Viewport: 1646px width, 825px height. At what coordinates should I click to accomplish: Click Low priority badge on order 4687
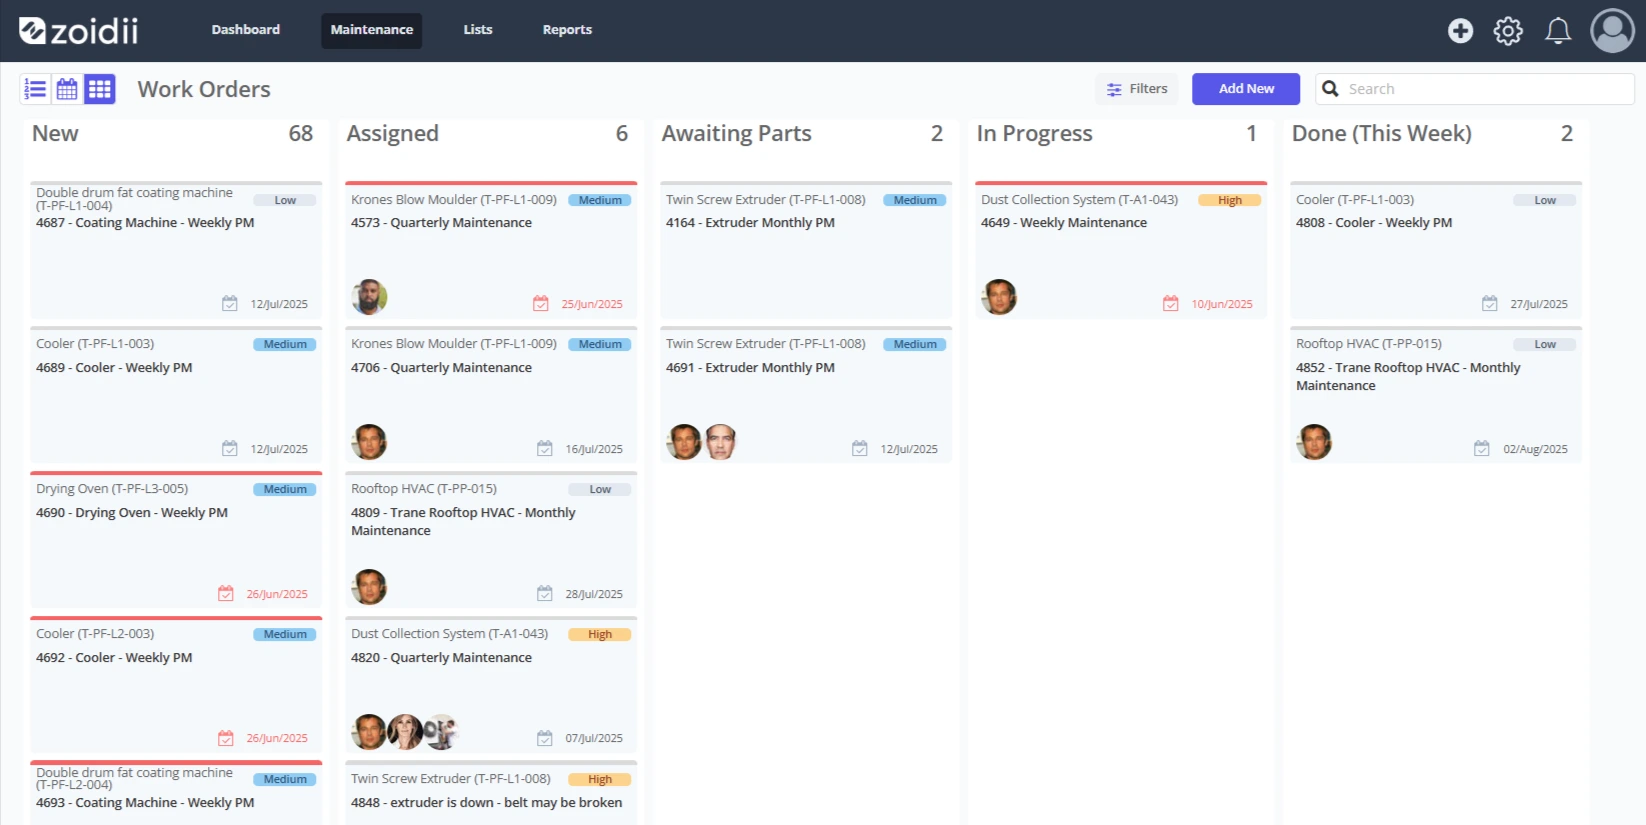pyautogui.click(x=285, y=200)
